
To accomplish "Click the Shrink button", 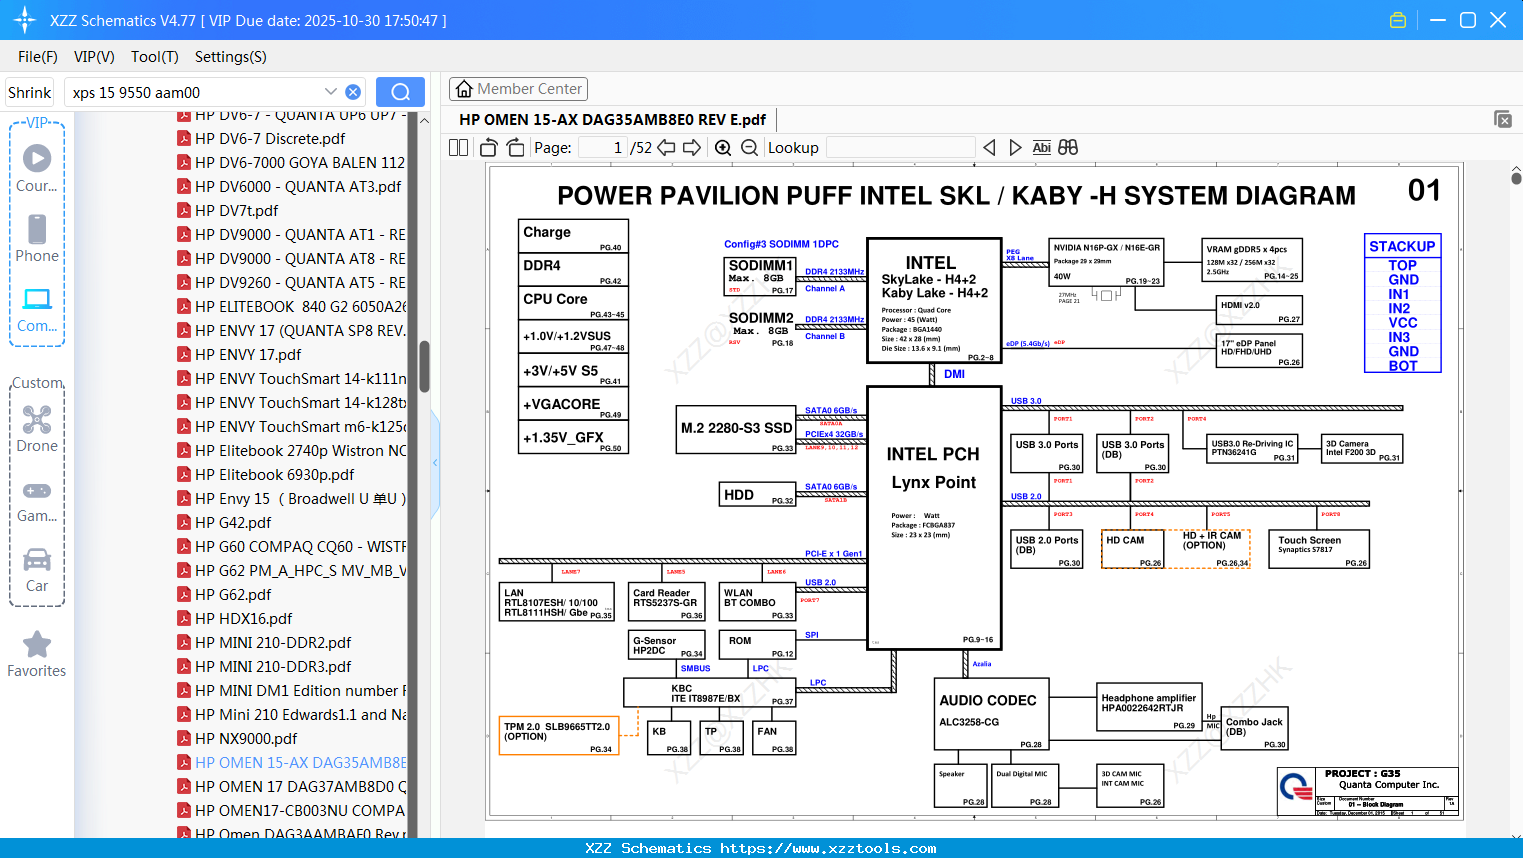I will point(29,92).
